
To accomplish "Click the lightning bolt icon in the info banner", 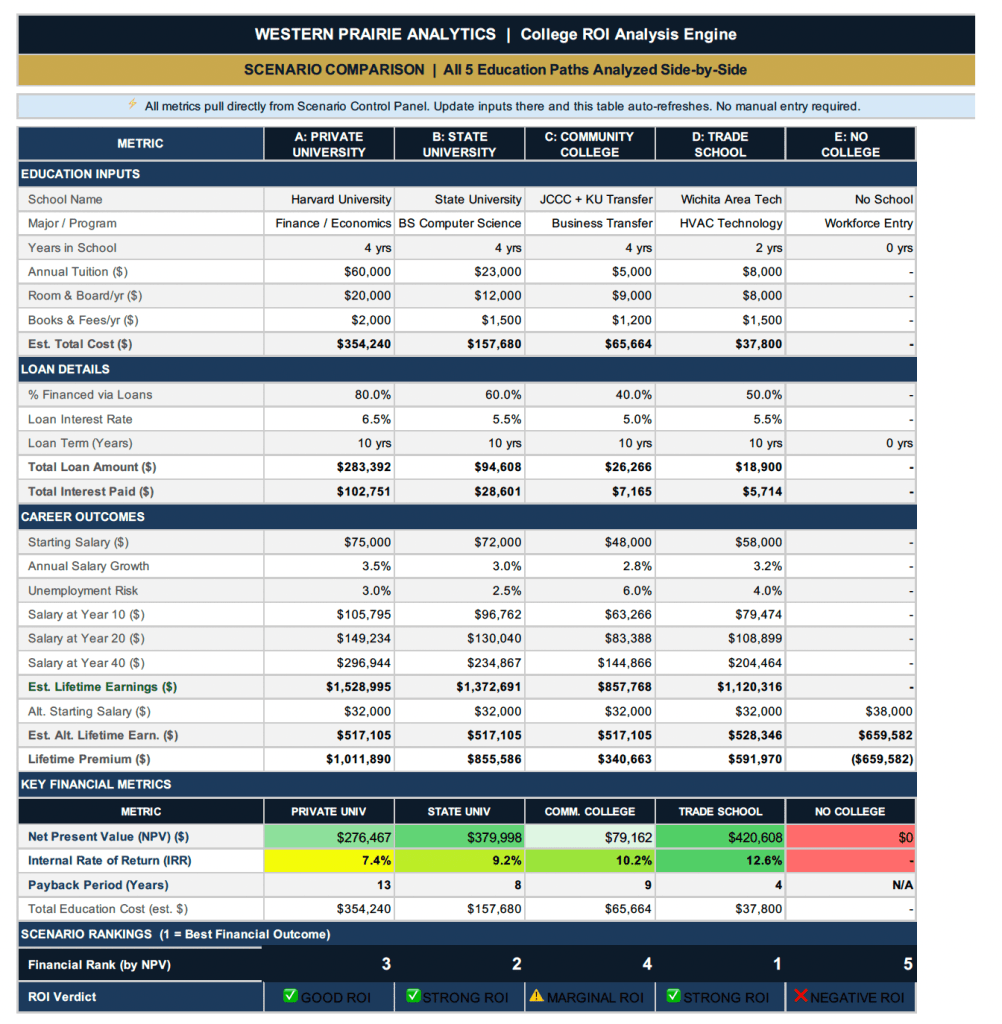I will click(132, 105).
